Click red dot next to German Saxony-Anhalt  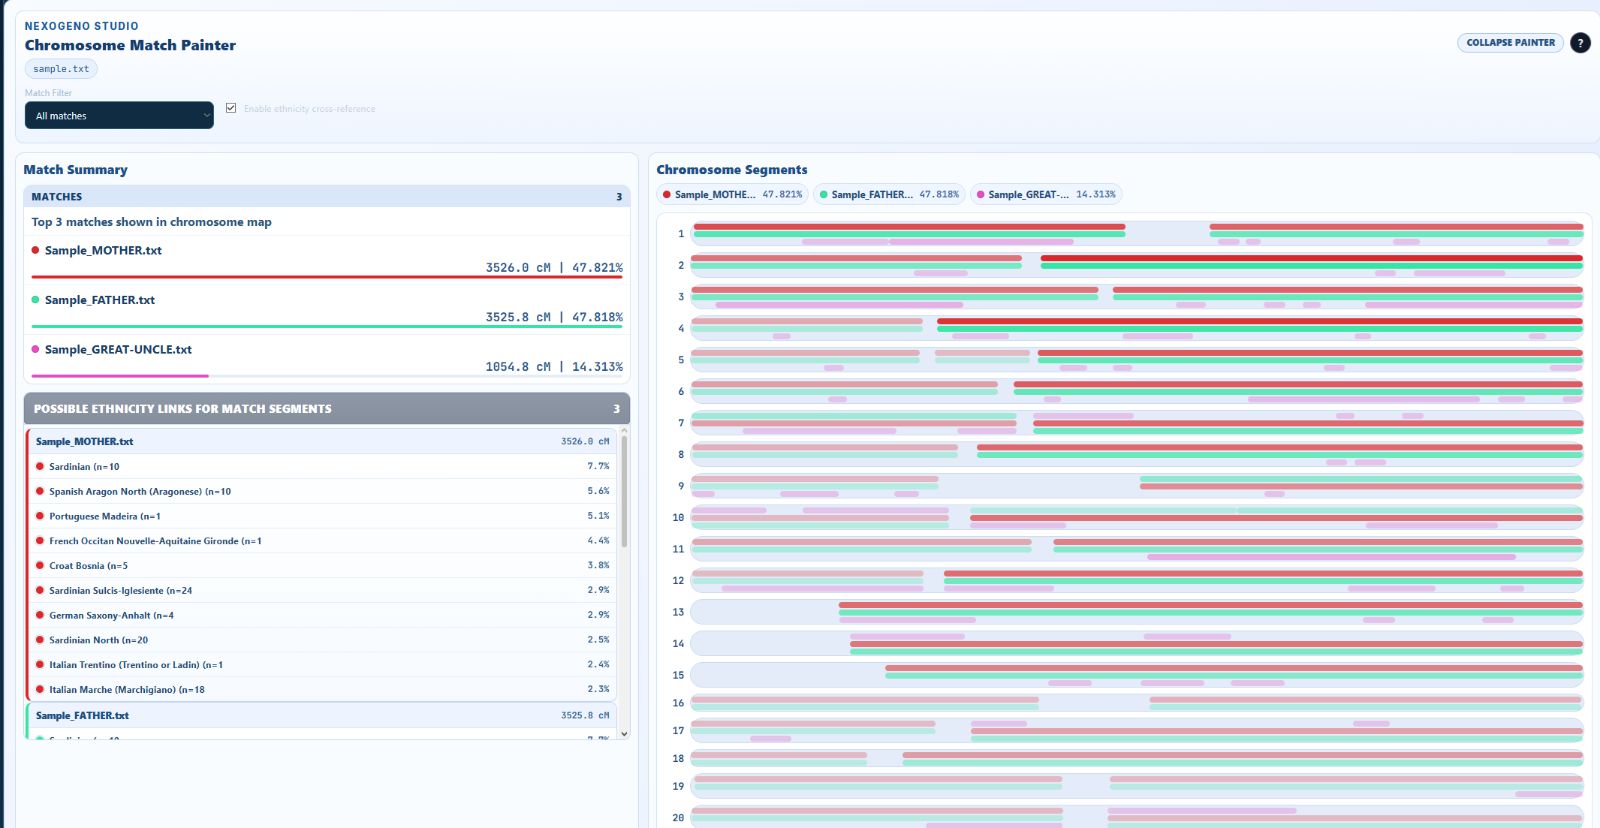(40, 615)
